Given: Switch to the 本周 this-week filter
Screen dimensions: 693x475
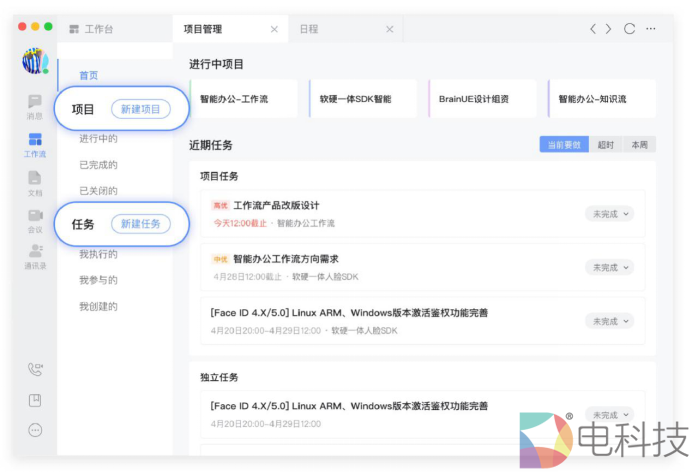Looking at the screenshot, I should coord(639,145).
